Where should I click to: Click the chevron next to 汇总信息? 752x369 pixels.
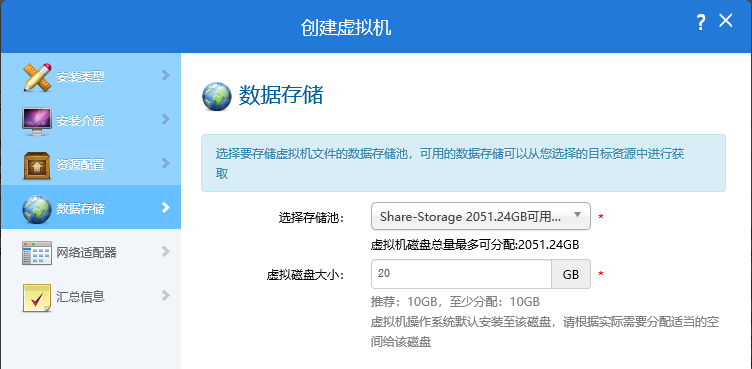(x=165, y=295)
